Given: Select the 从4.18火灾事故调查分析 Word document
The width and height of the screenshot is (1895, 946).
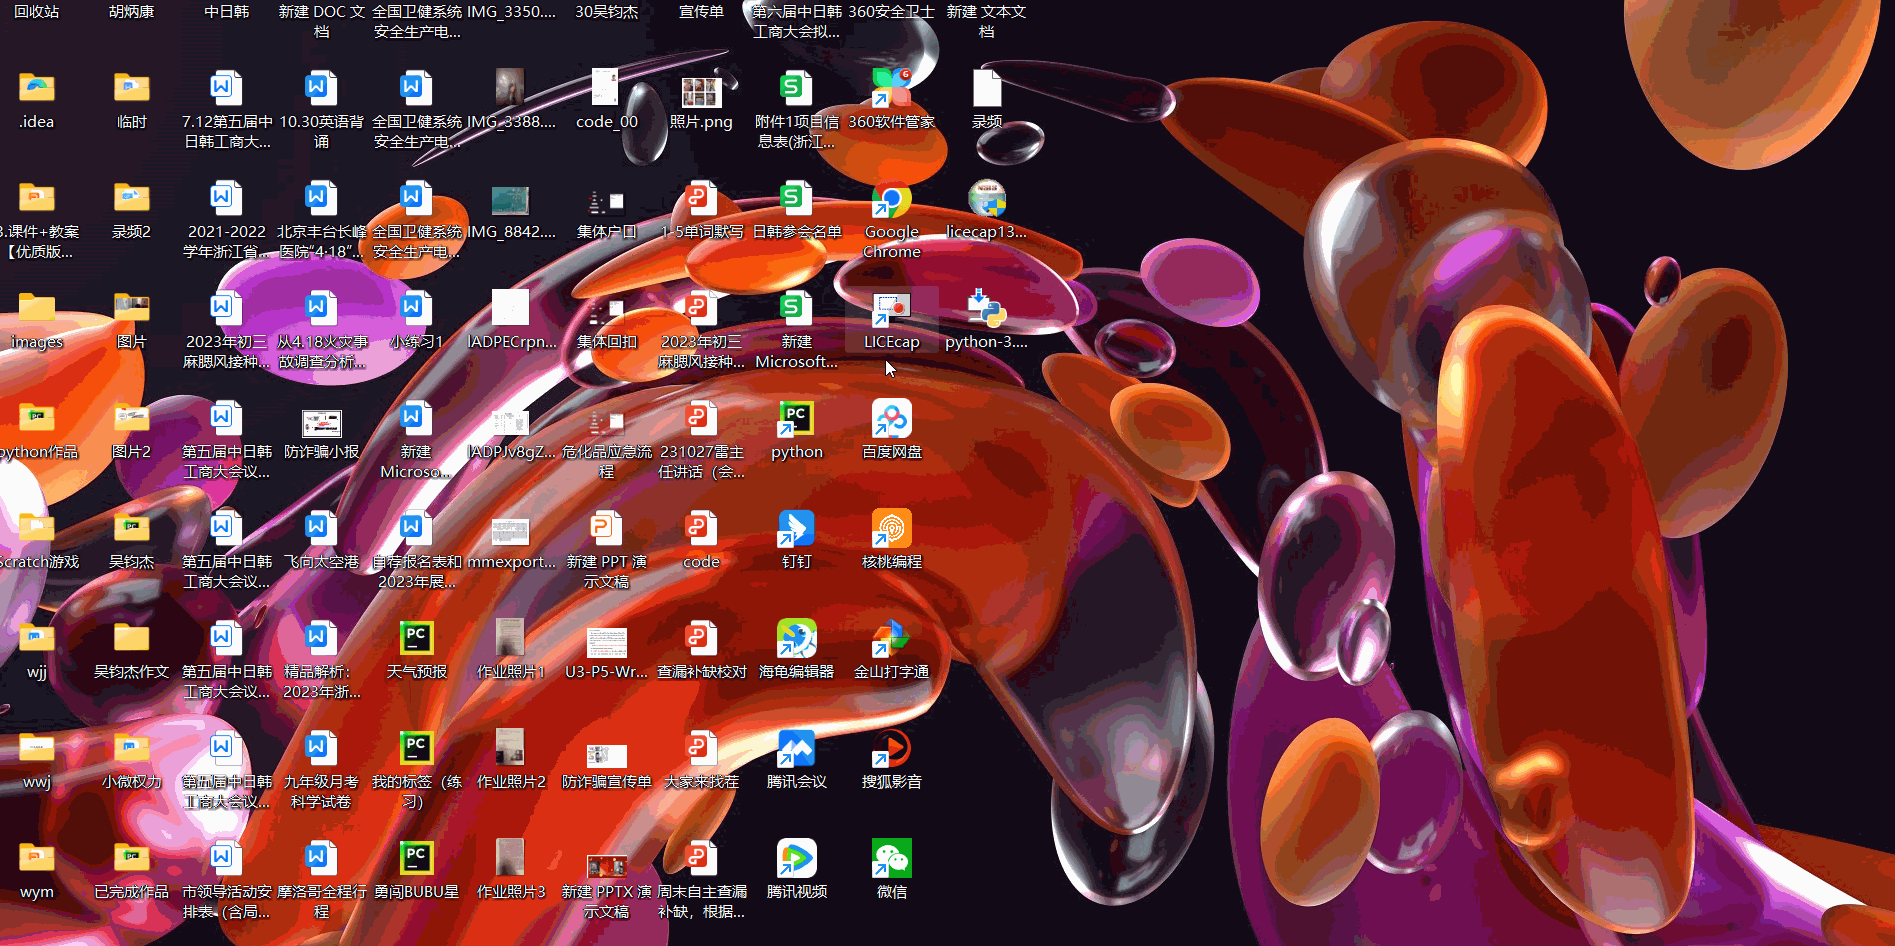Looking at the screenshot, I should (x=321, y=310).
